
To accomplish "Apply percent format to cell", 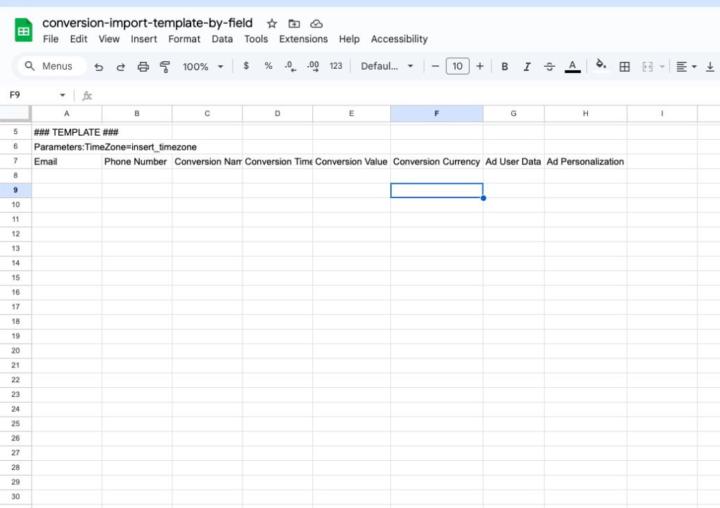I will (x=268, y=66).
